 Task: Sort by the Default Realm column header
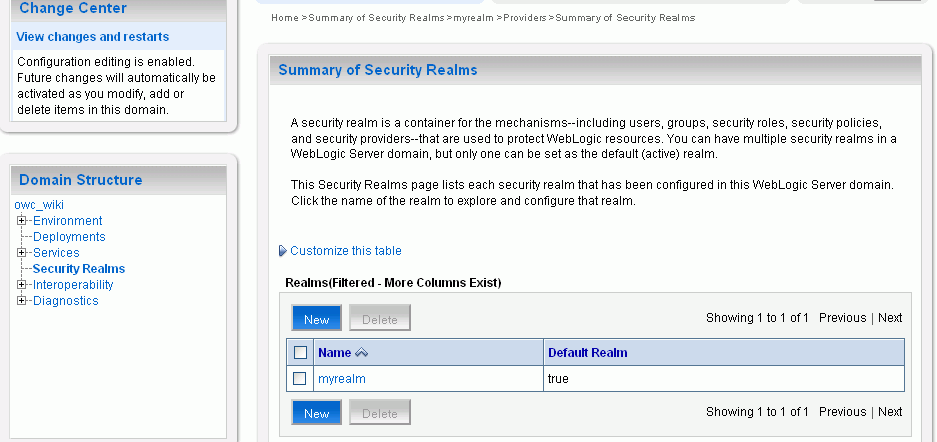(588, 352)
